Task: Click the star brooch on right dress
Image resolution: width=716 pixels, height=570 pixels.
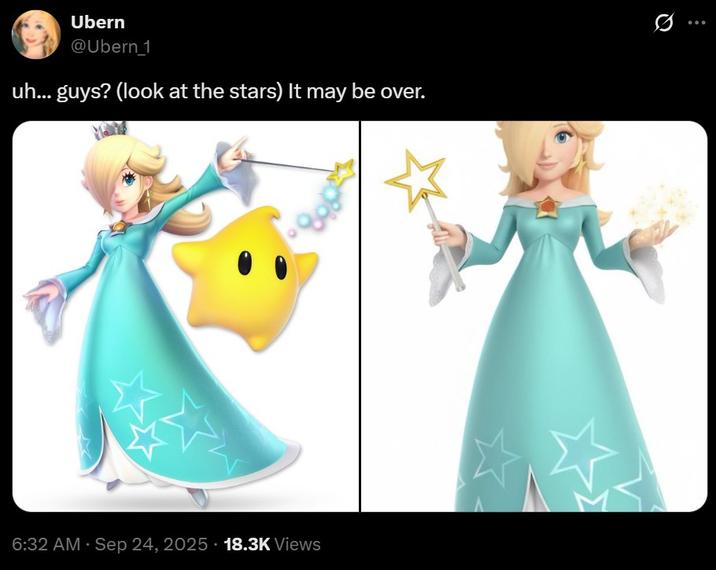Action: (546, 207)
